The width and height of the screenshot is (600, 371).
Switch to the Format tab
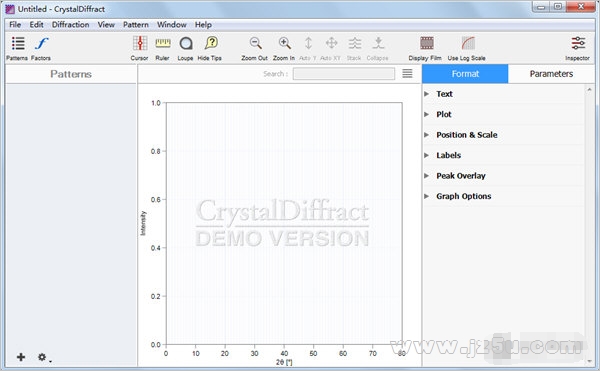point(465,74)
